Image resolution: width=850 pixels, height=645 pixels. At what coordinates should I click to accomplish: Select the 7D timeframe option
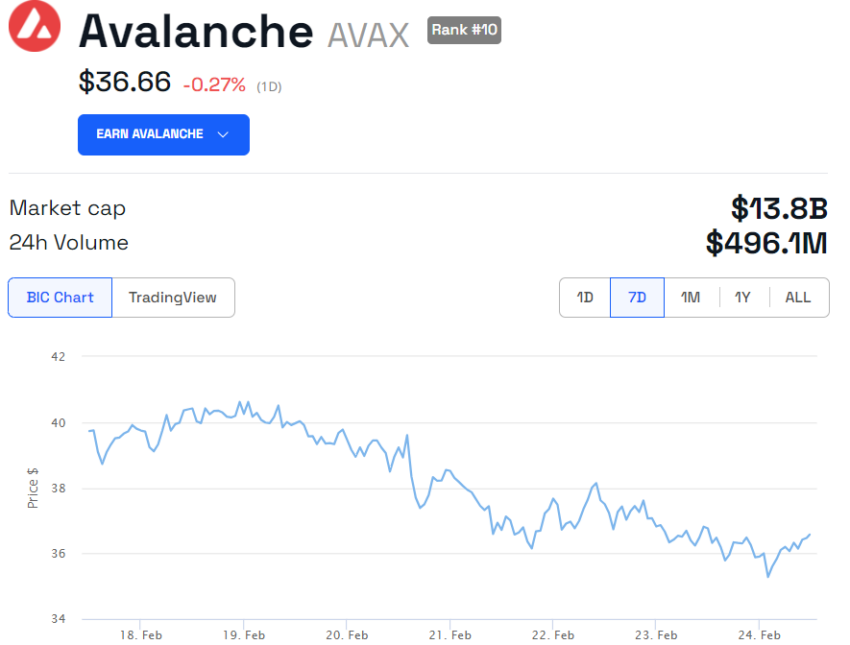click(637, 297)
